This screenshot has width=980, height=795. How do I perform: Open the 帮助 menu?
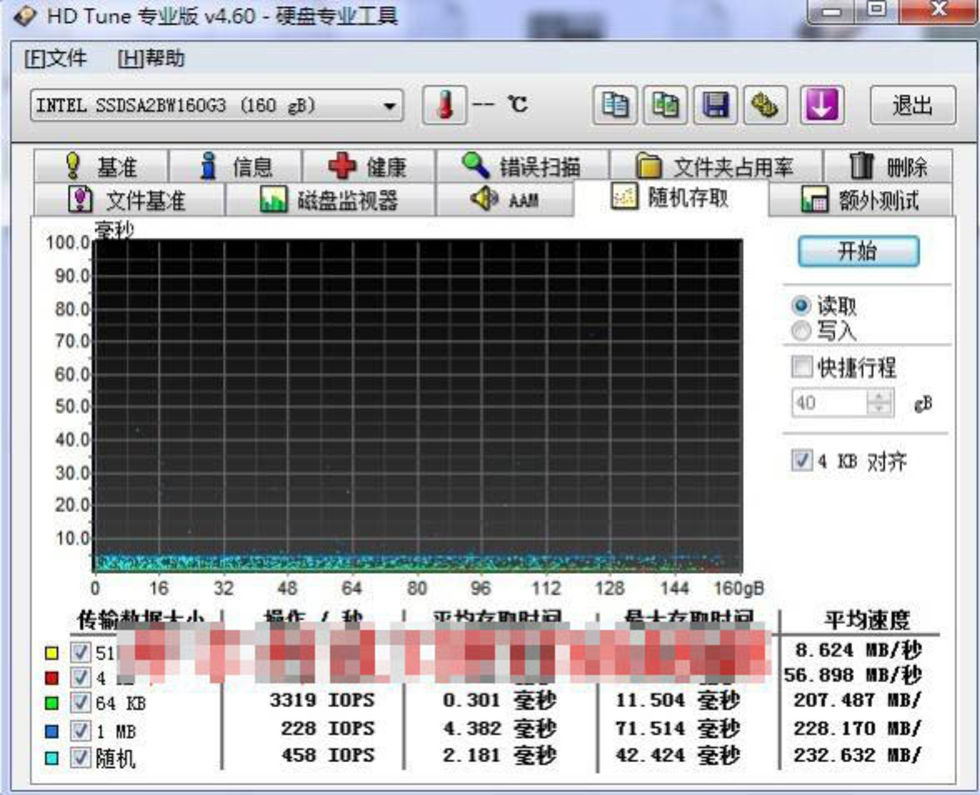click(151, 58)
